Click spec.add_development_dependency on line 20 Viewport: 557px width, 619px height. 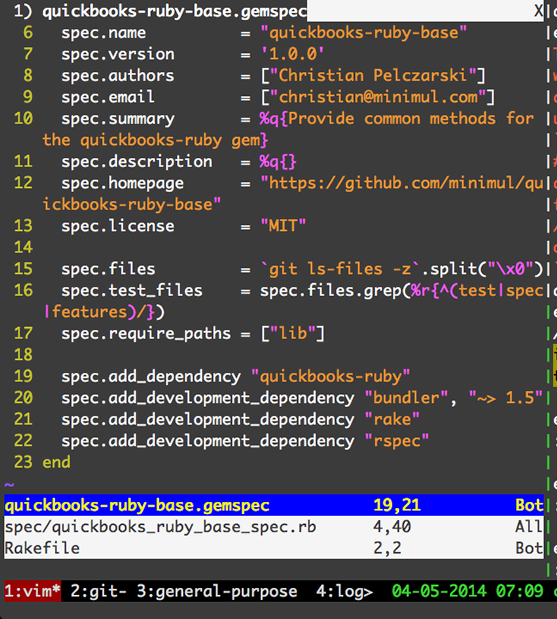point(208,398)
